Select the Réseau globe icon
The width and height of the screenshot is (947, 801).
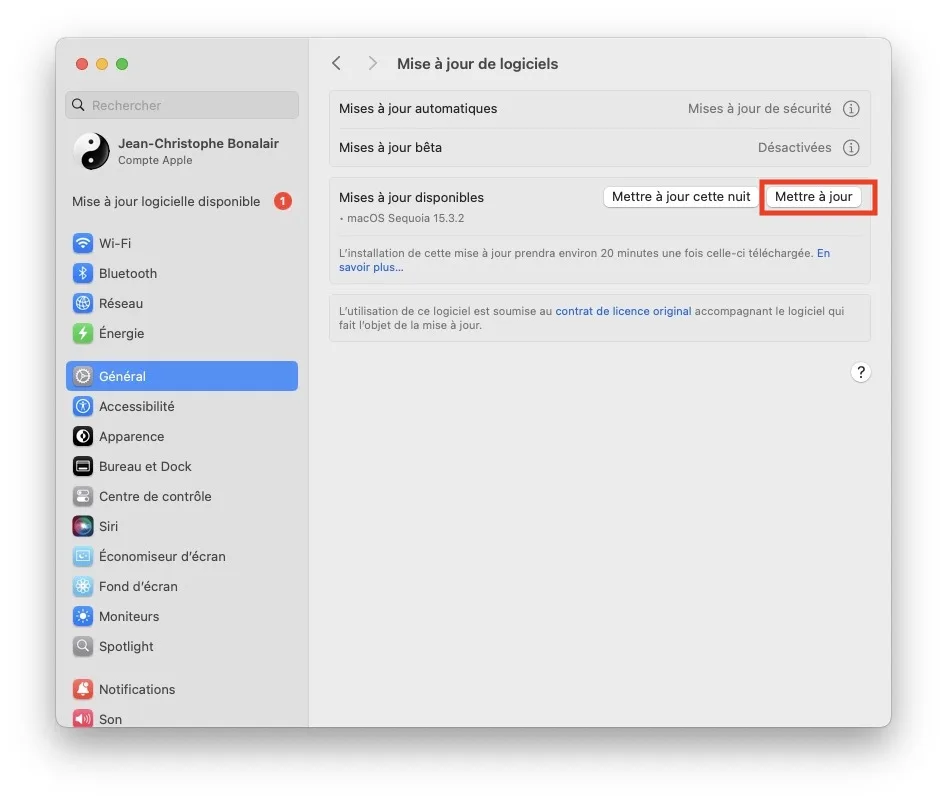[83, 303]
